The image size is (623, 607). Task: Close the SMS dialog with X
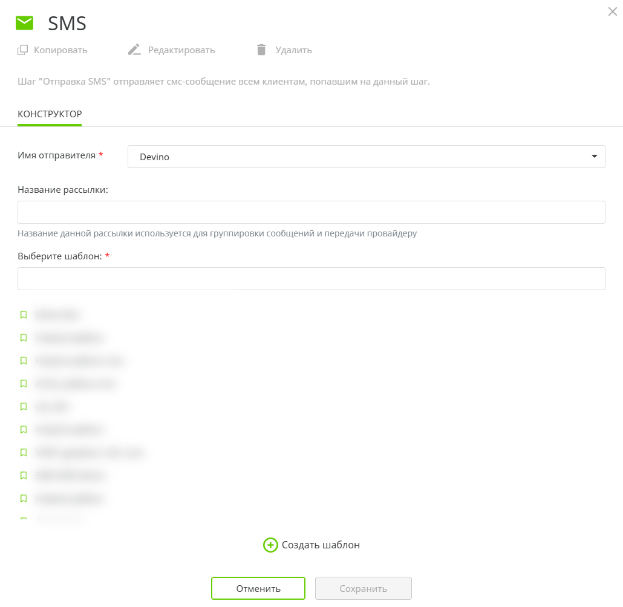click(612, 10)
